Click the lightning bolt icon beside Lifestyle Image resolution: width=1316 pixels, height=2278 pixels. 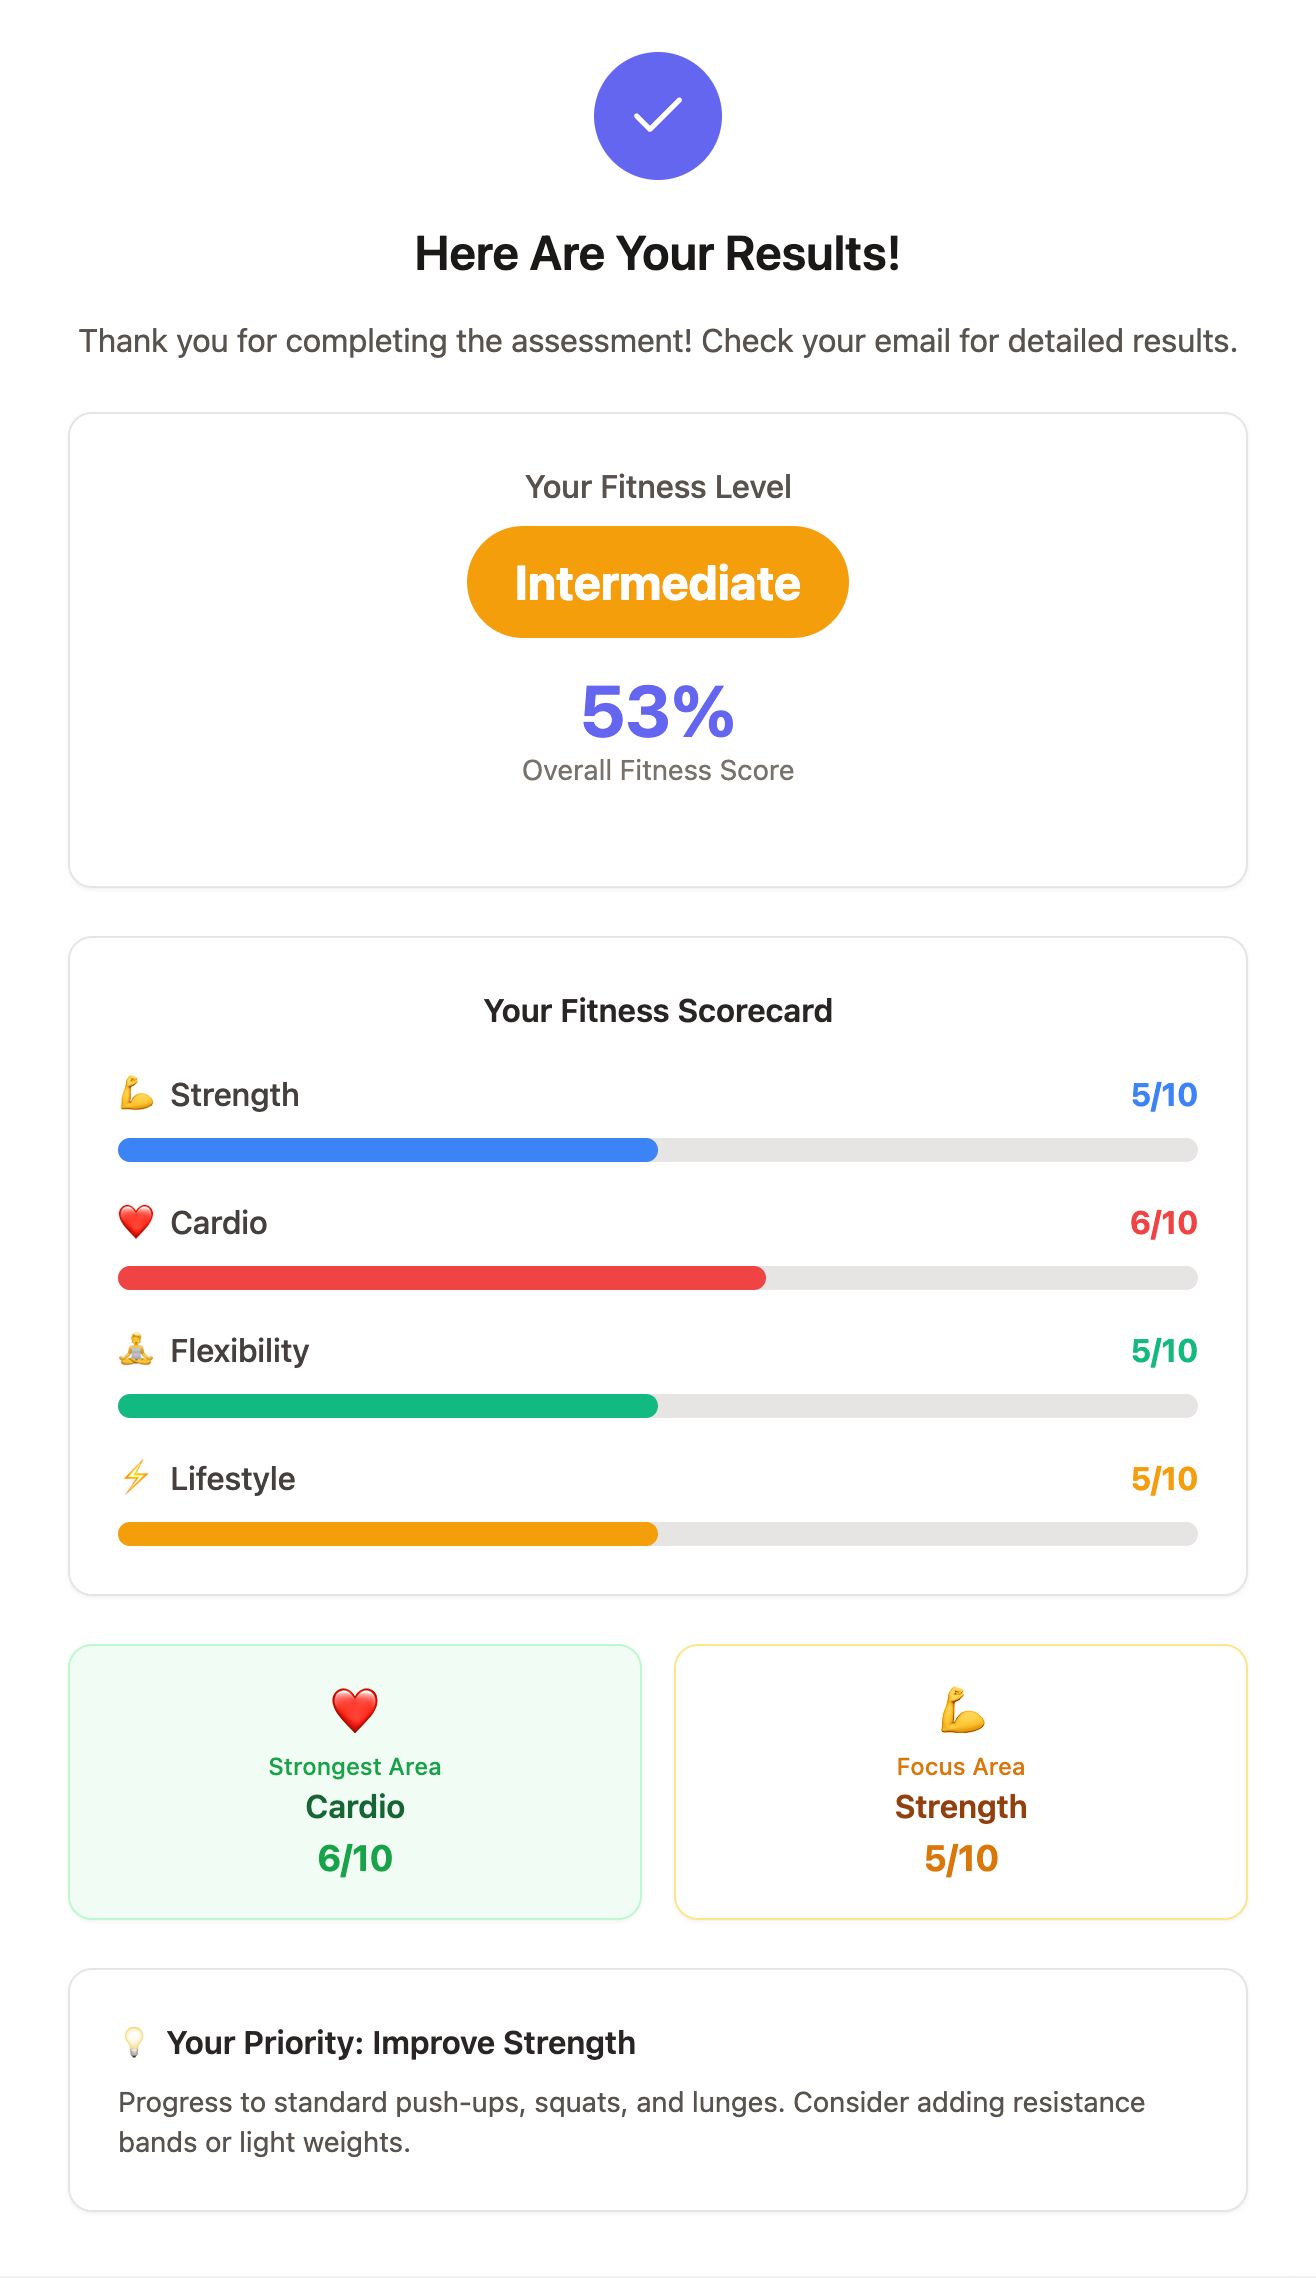136,1478
